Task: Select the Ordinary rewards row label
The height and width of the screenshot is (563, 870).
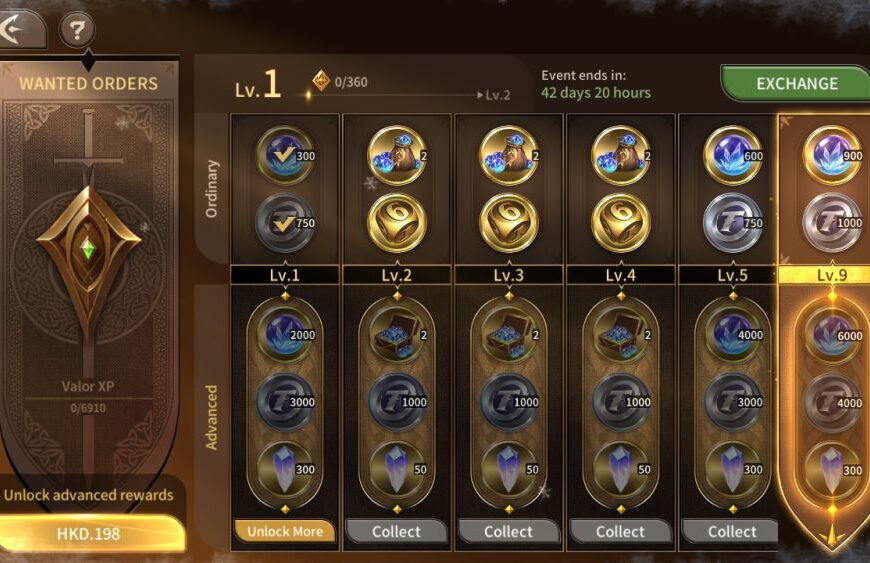Action: point(212,189)
